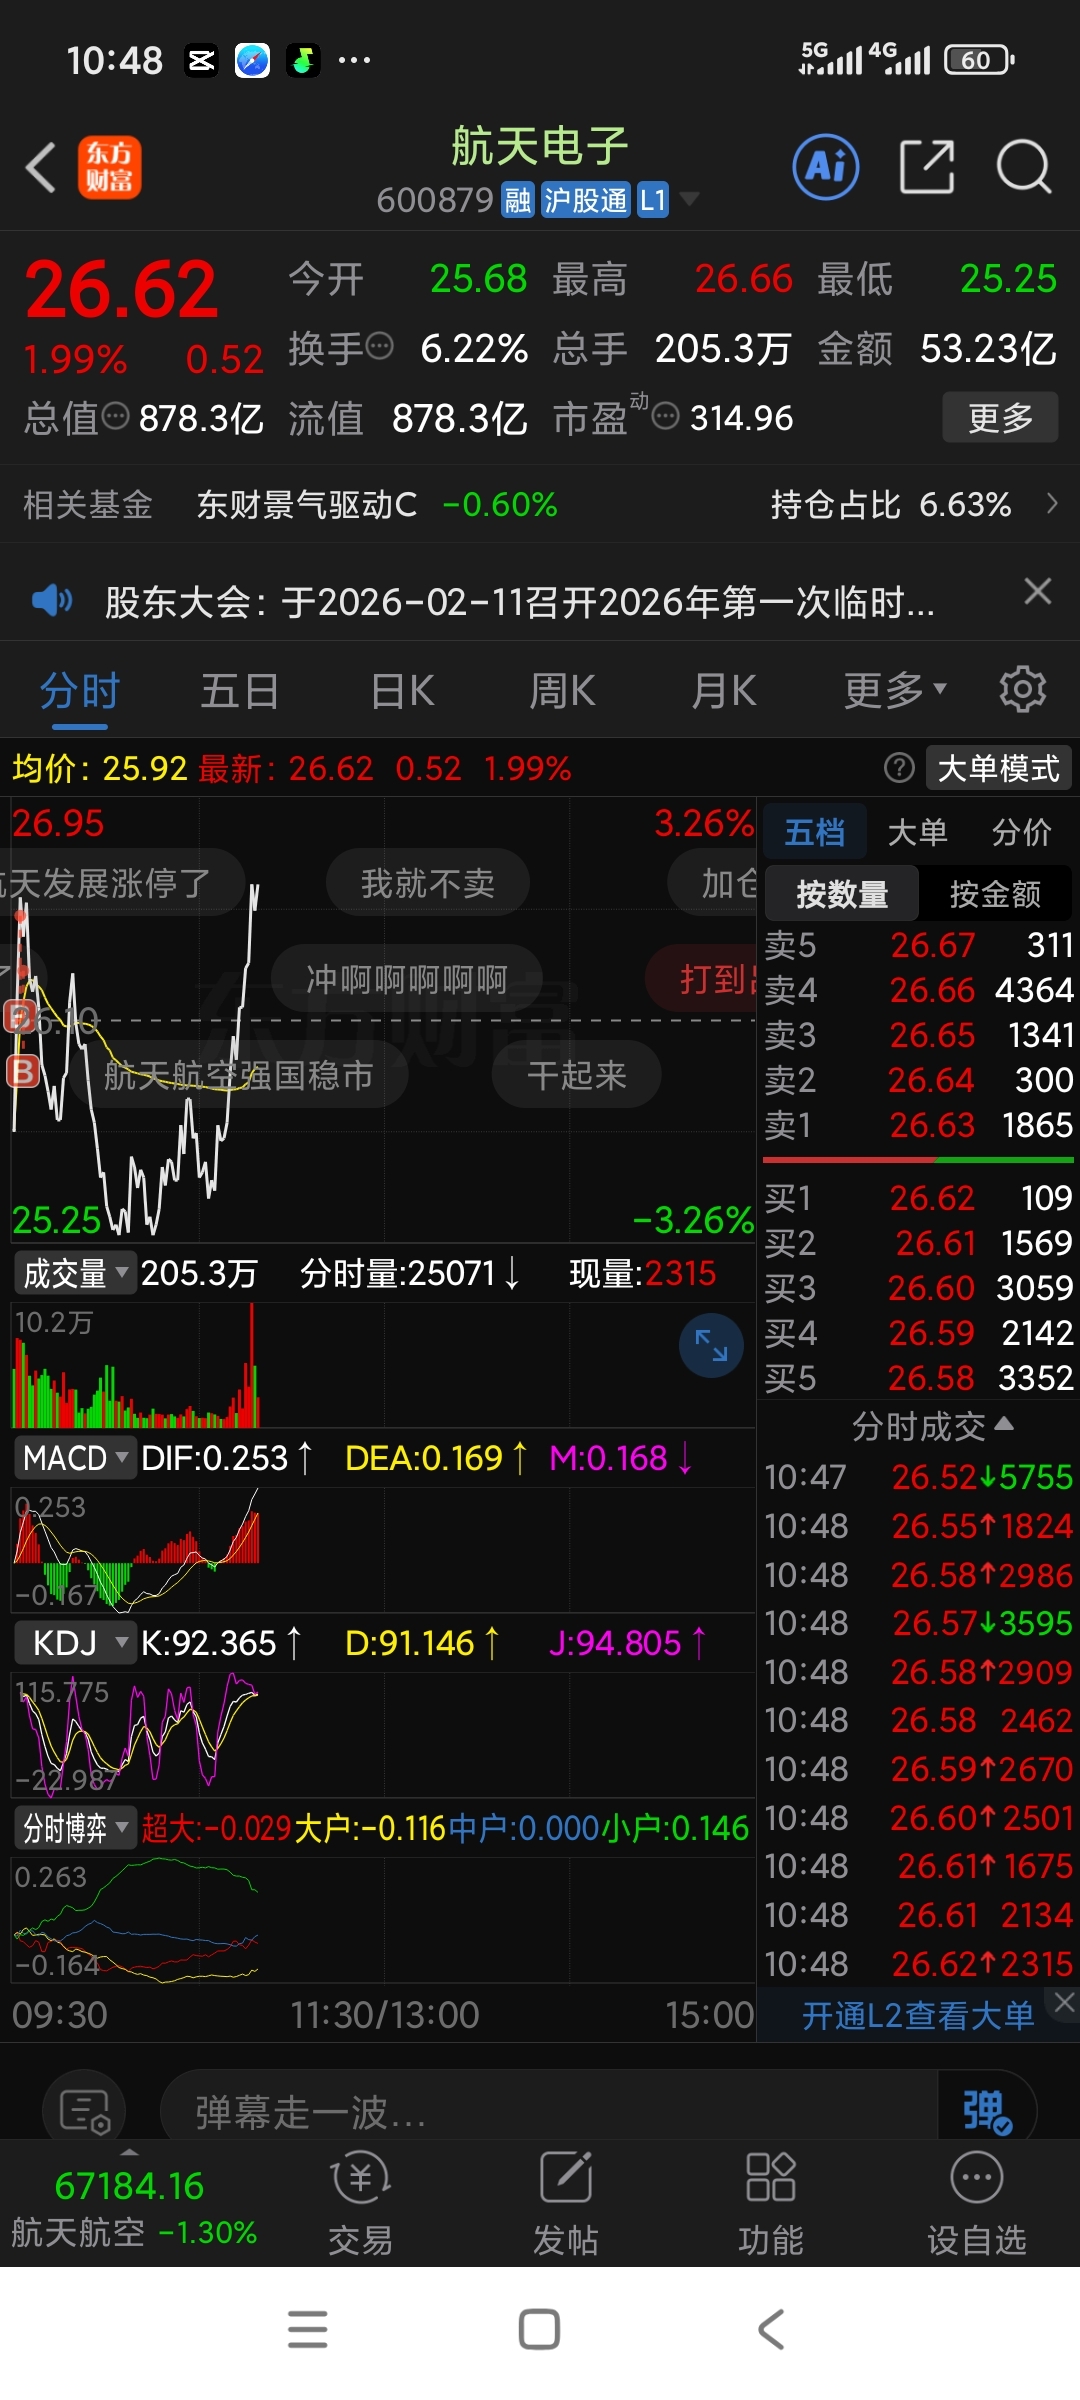1080x2400 pixels.
Task: Tap info icon next to 市盈
Action: pos(665,415)
